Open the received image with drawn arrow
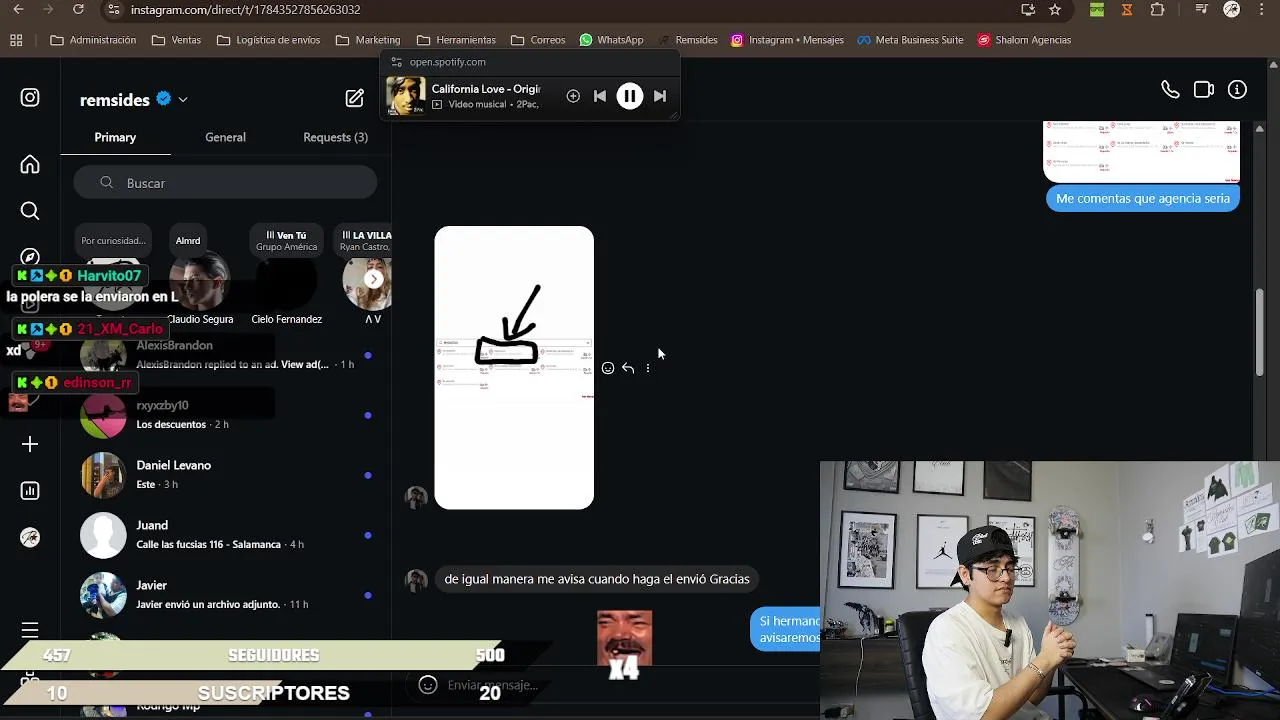Image resolution: width=1280 pixels, height=720 pixels. point(514,368)
